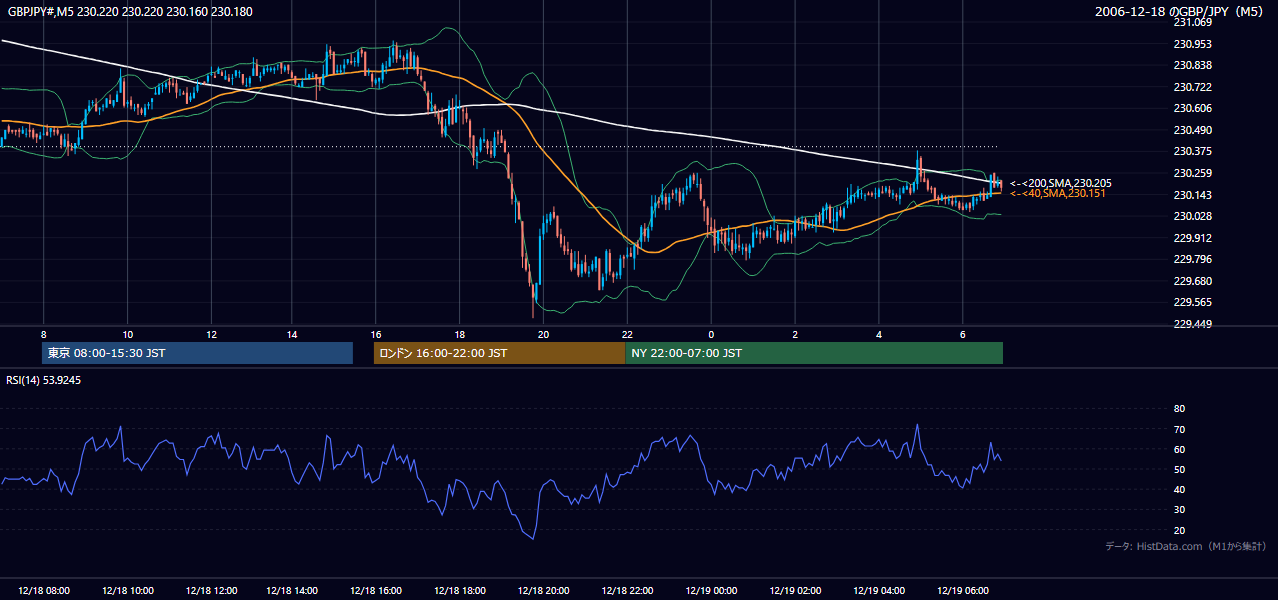Screen dimensions: 1278x600
Task: Click the RSI 40 level label
Action: click(x=1179, y=489)
